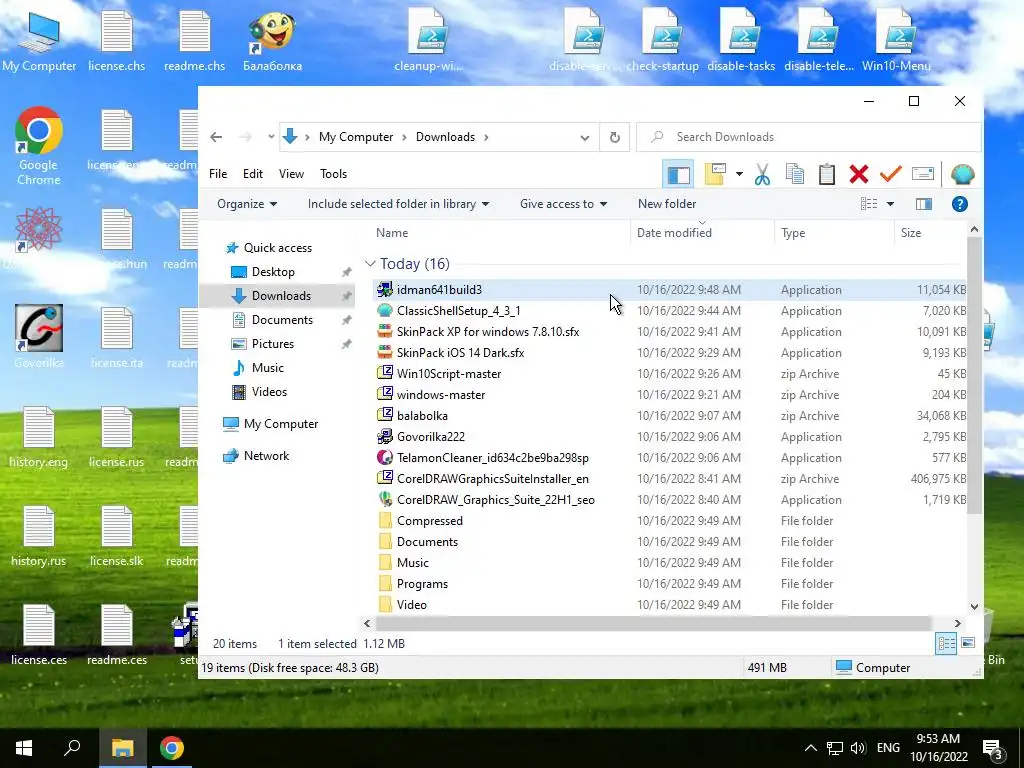The height and width of the screenshot is (768, 1024).
Task: Click the Search Downloads field
Action: click(x=808, y=137)
